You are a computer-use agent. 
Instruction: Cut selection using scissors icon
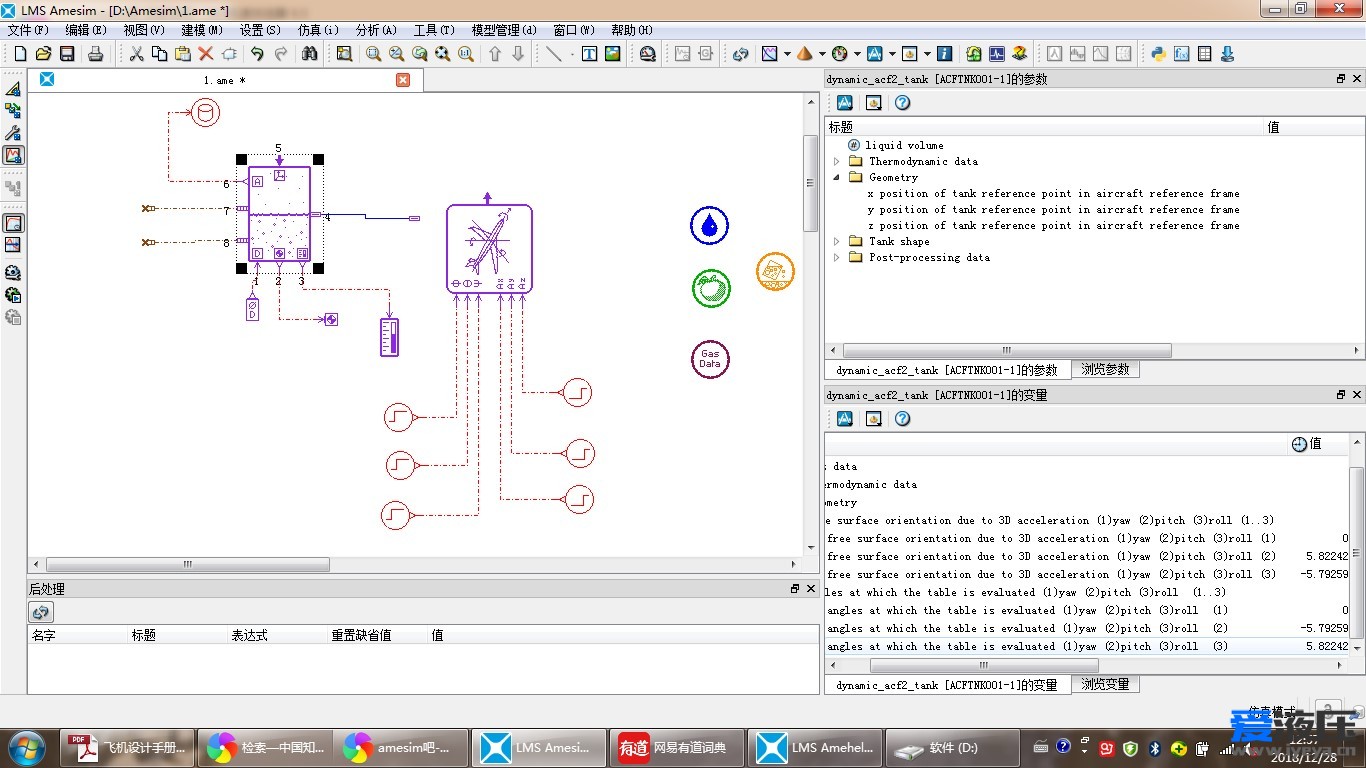pos(137,54)
